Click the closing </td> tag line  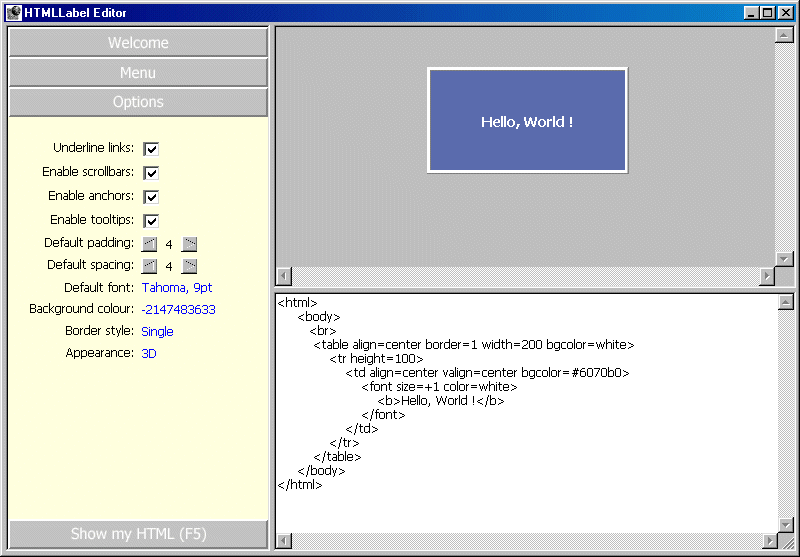click(362, 429)
